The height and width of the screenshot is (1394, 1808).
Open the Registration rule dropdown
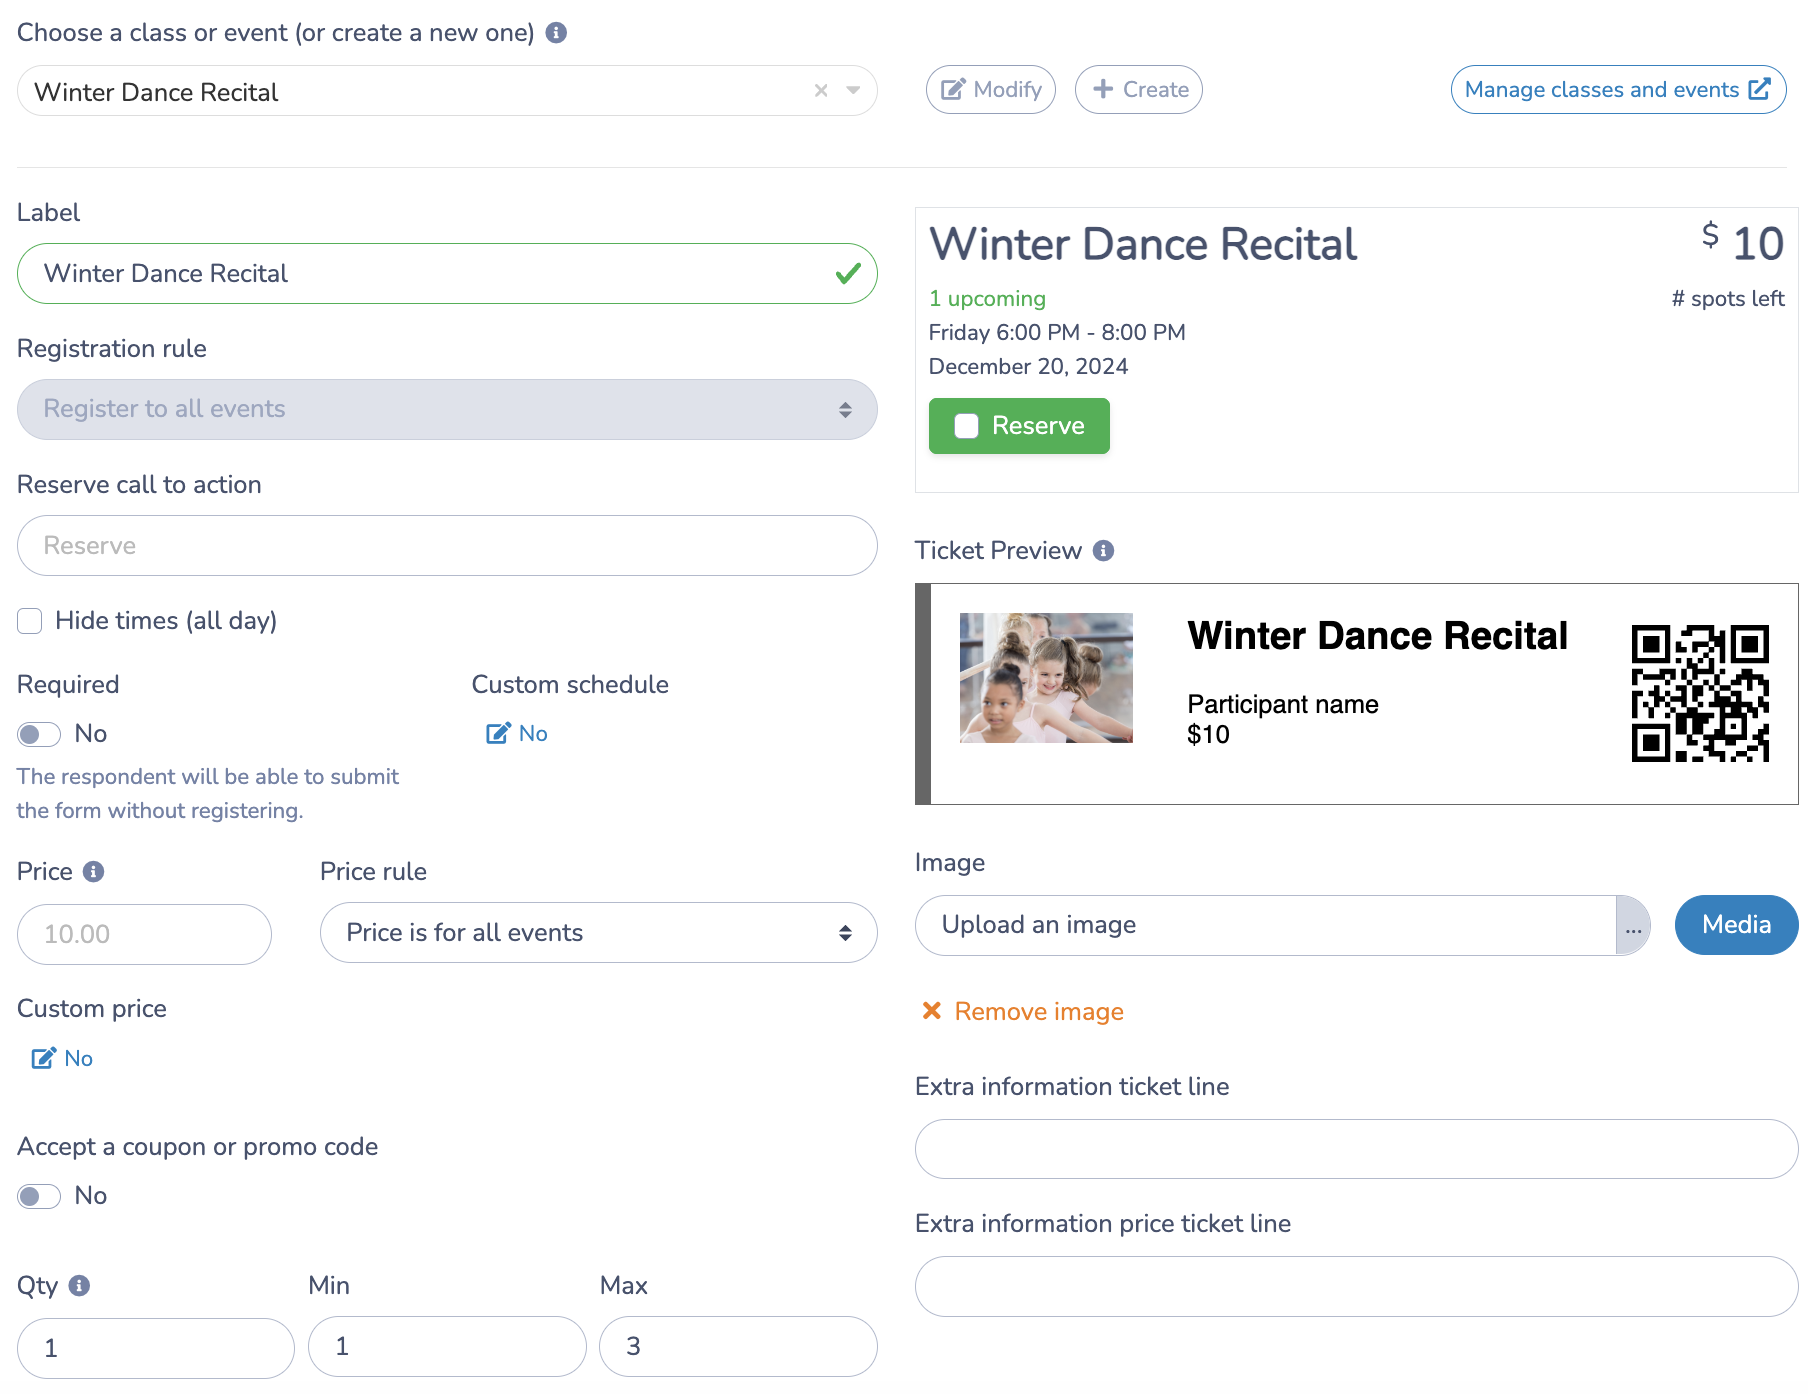click(447, 410)
